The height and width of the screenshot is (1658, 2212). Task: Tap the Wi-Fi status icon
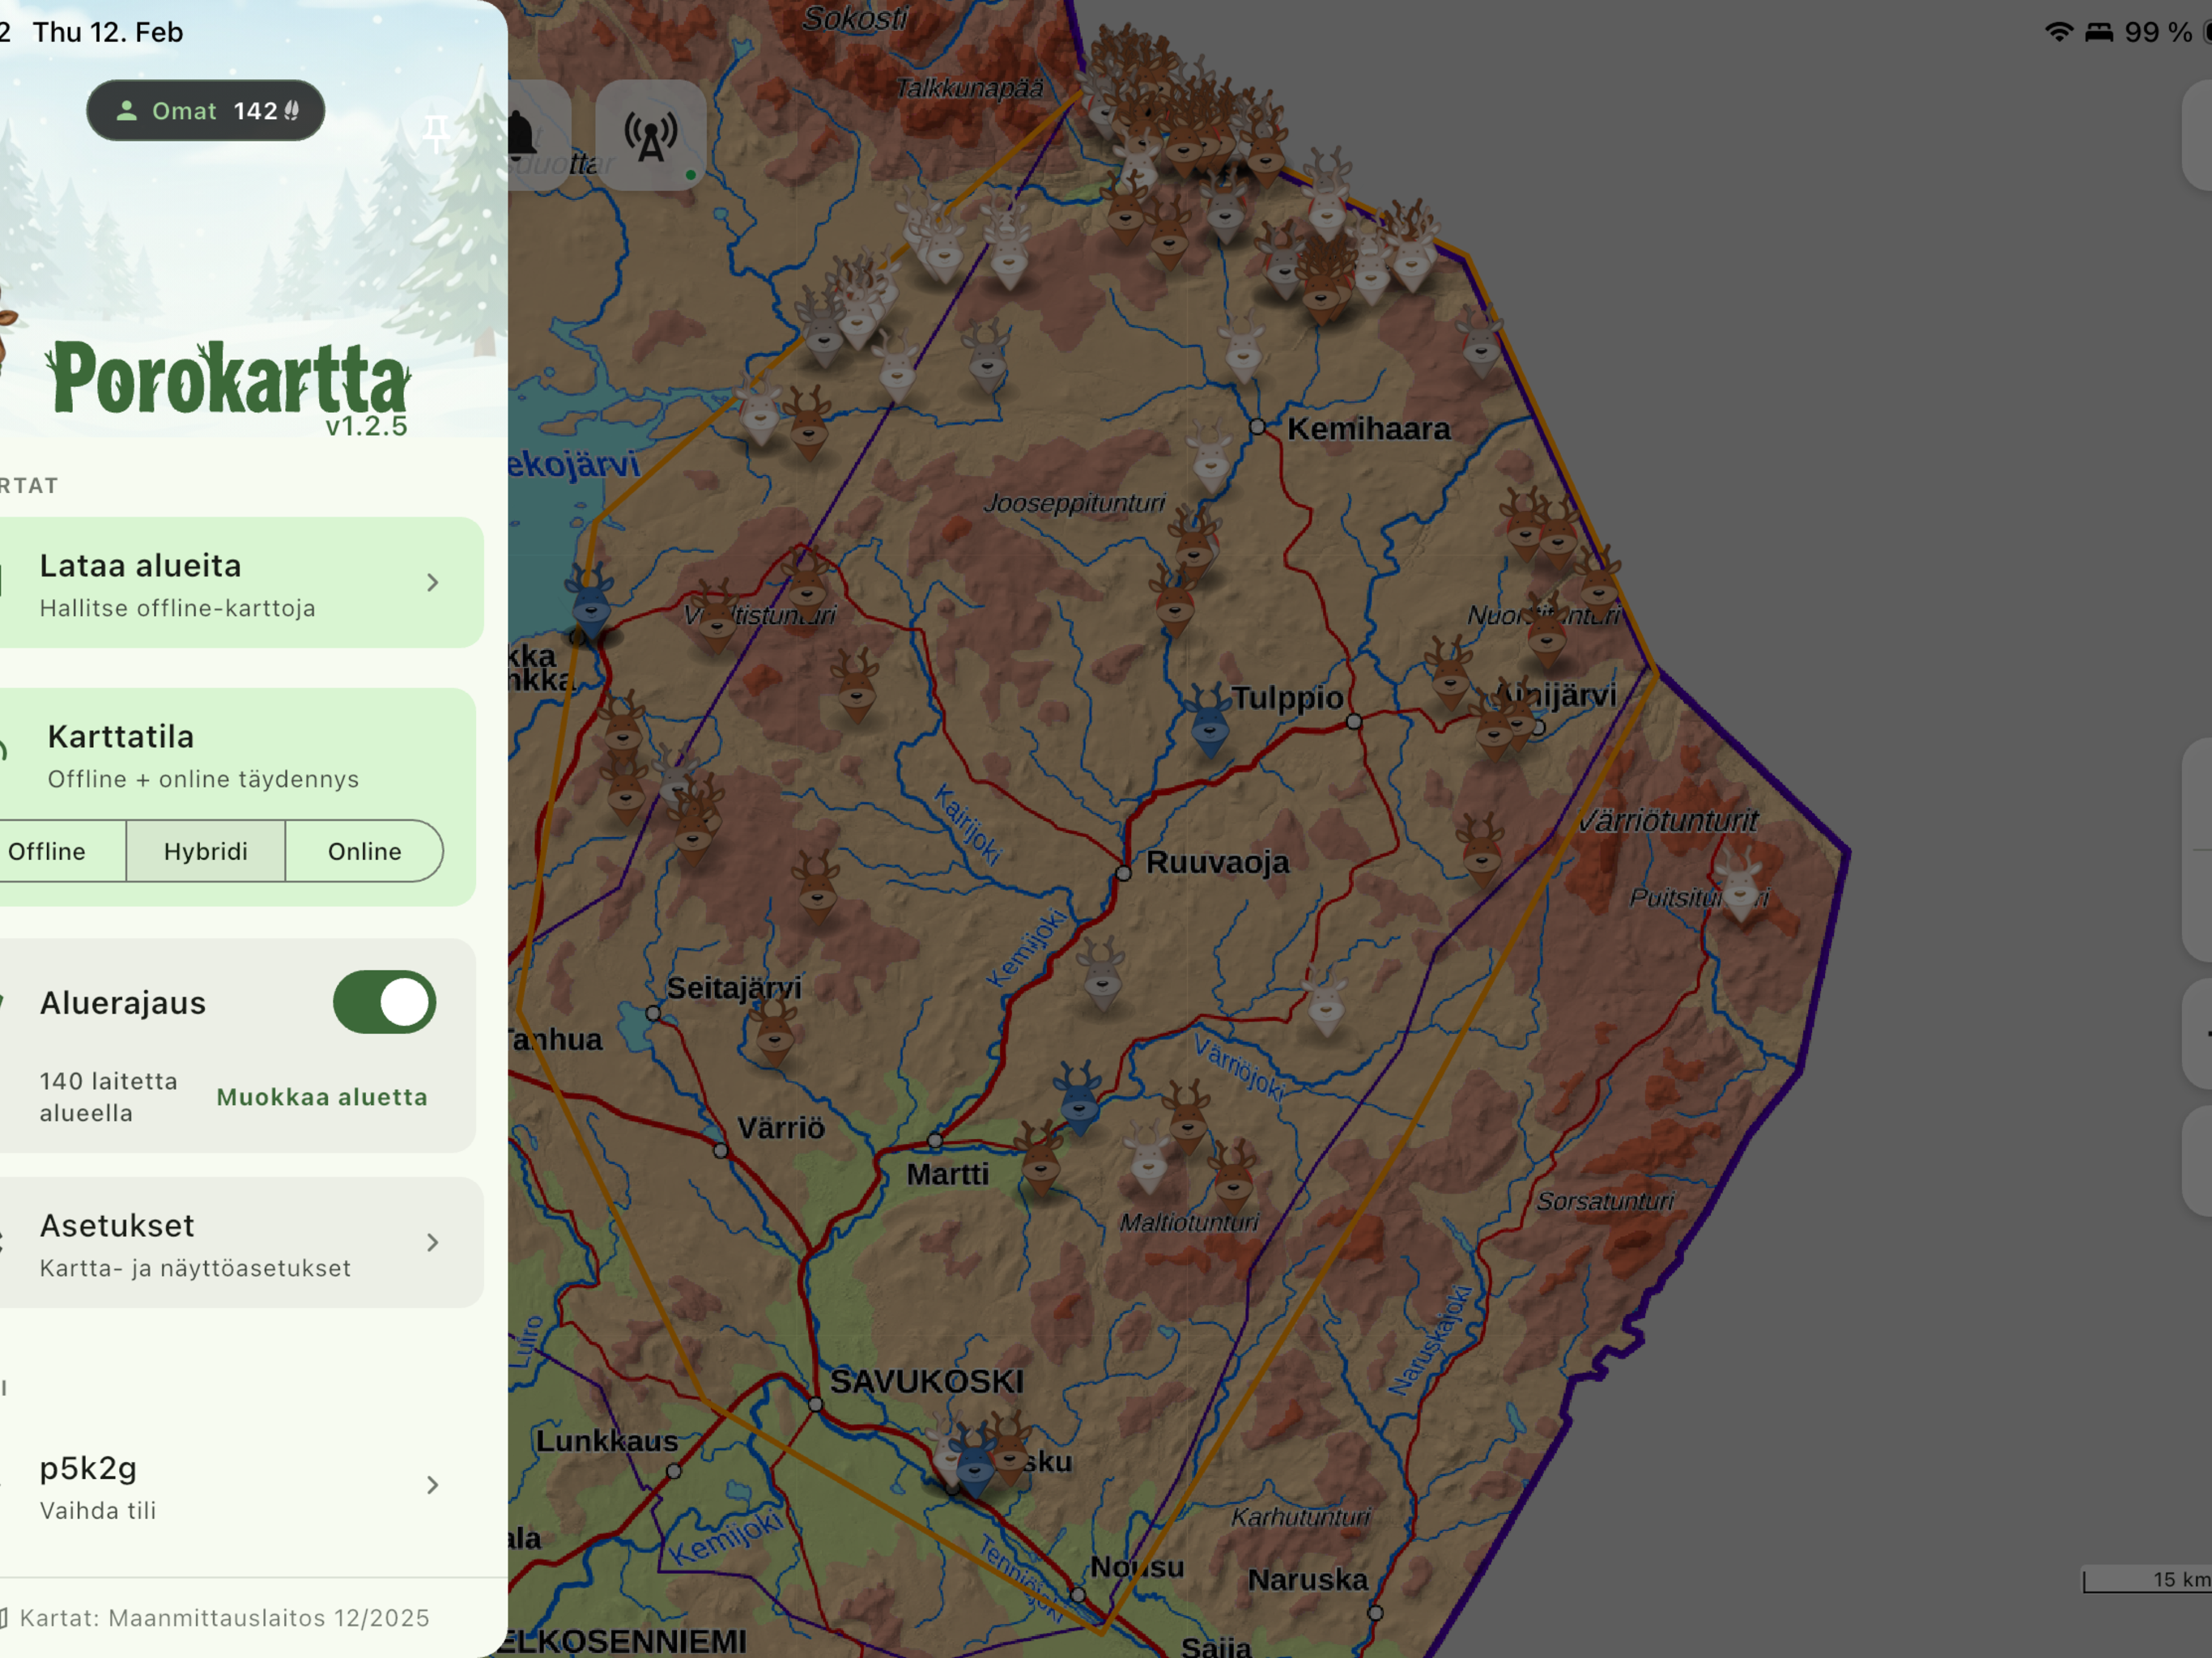point(2058,32)
